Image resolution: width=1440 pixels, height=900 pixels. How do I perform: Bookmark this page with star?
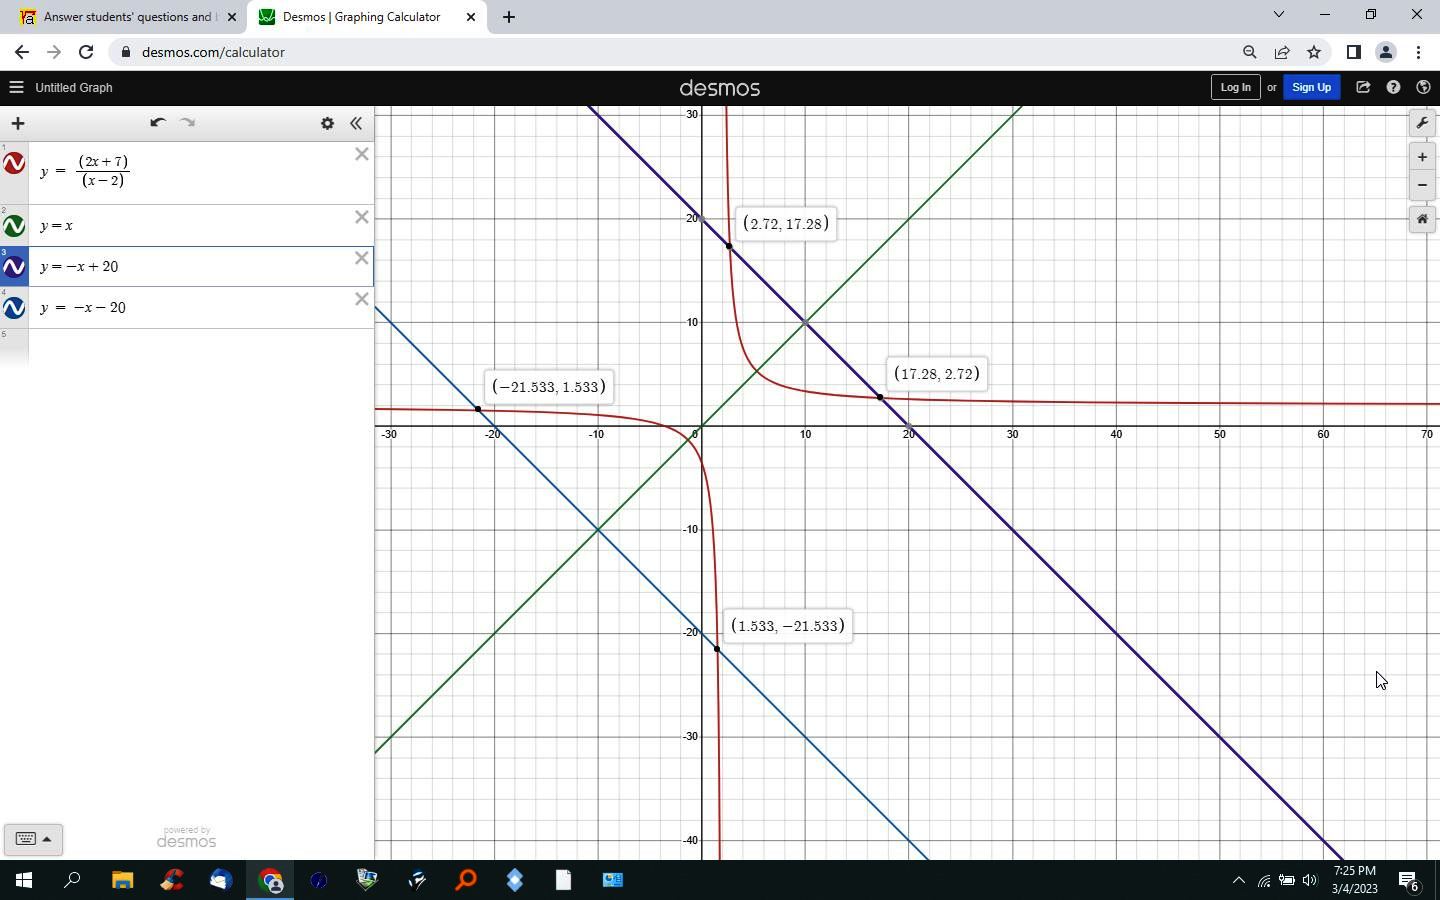coord(1314,52)
